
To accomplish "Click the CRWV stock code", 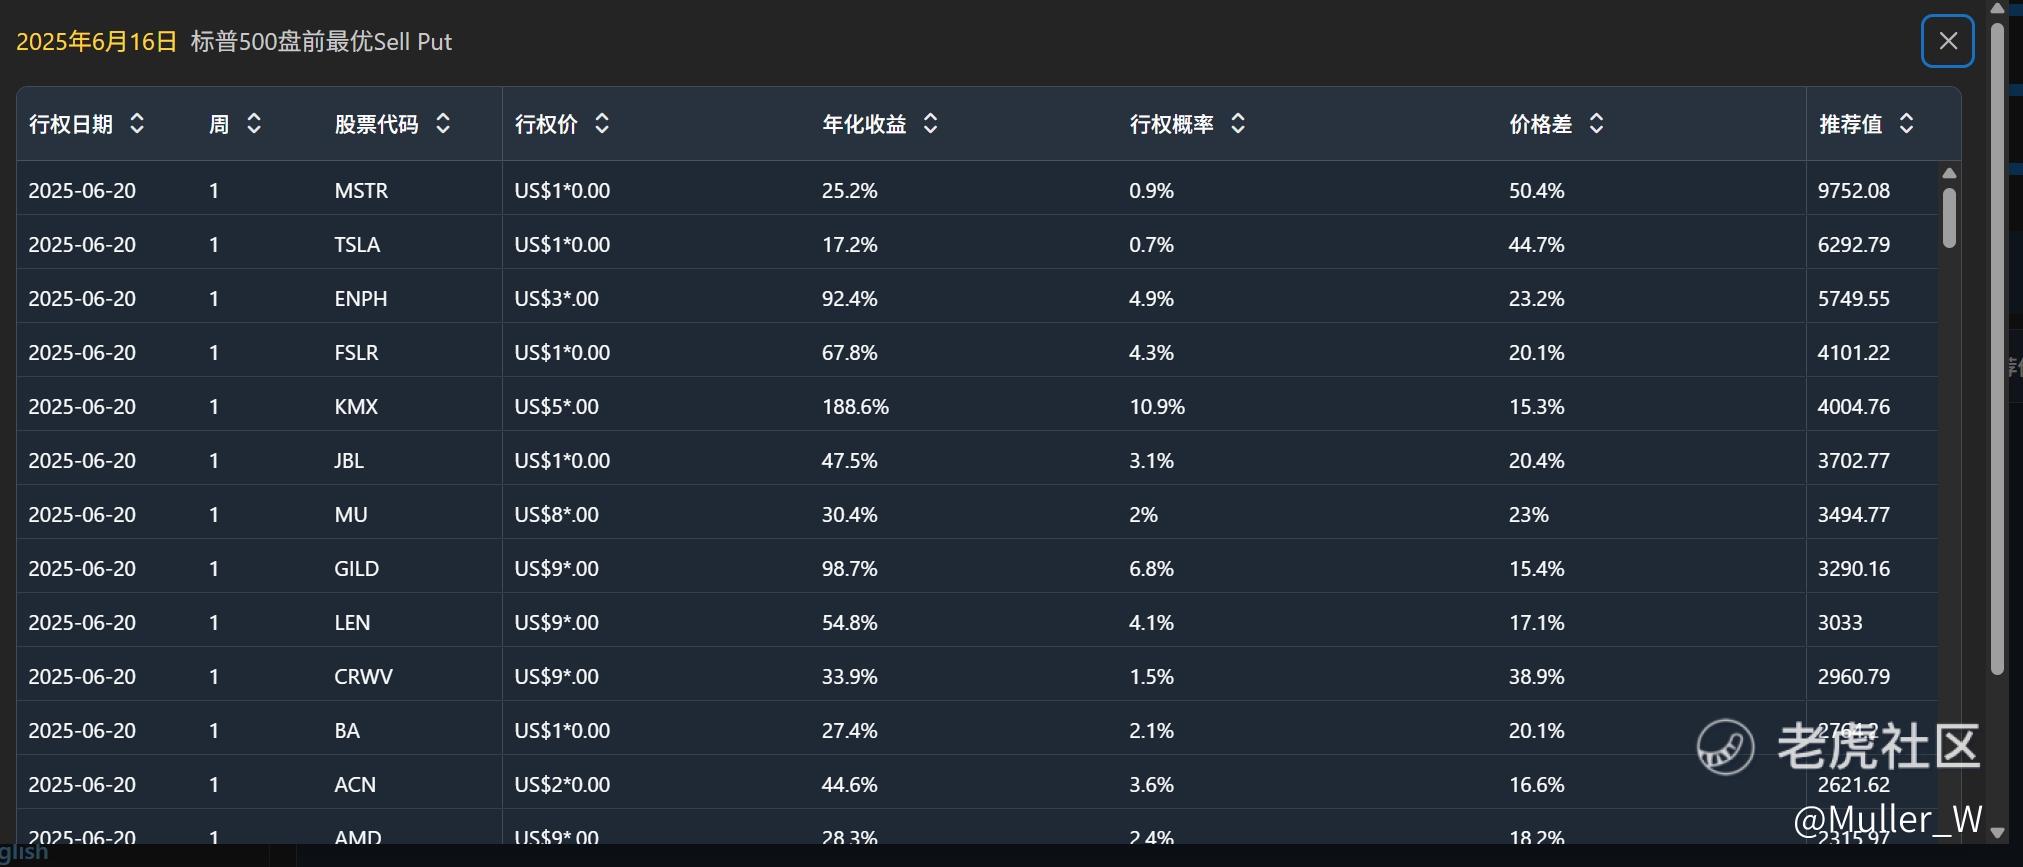I will tap(363, 677).
